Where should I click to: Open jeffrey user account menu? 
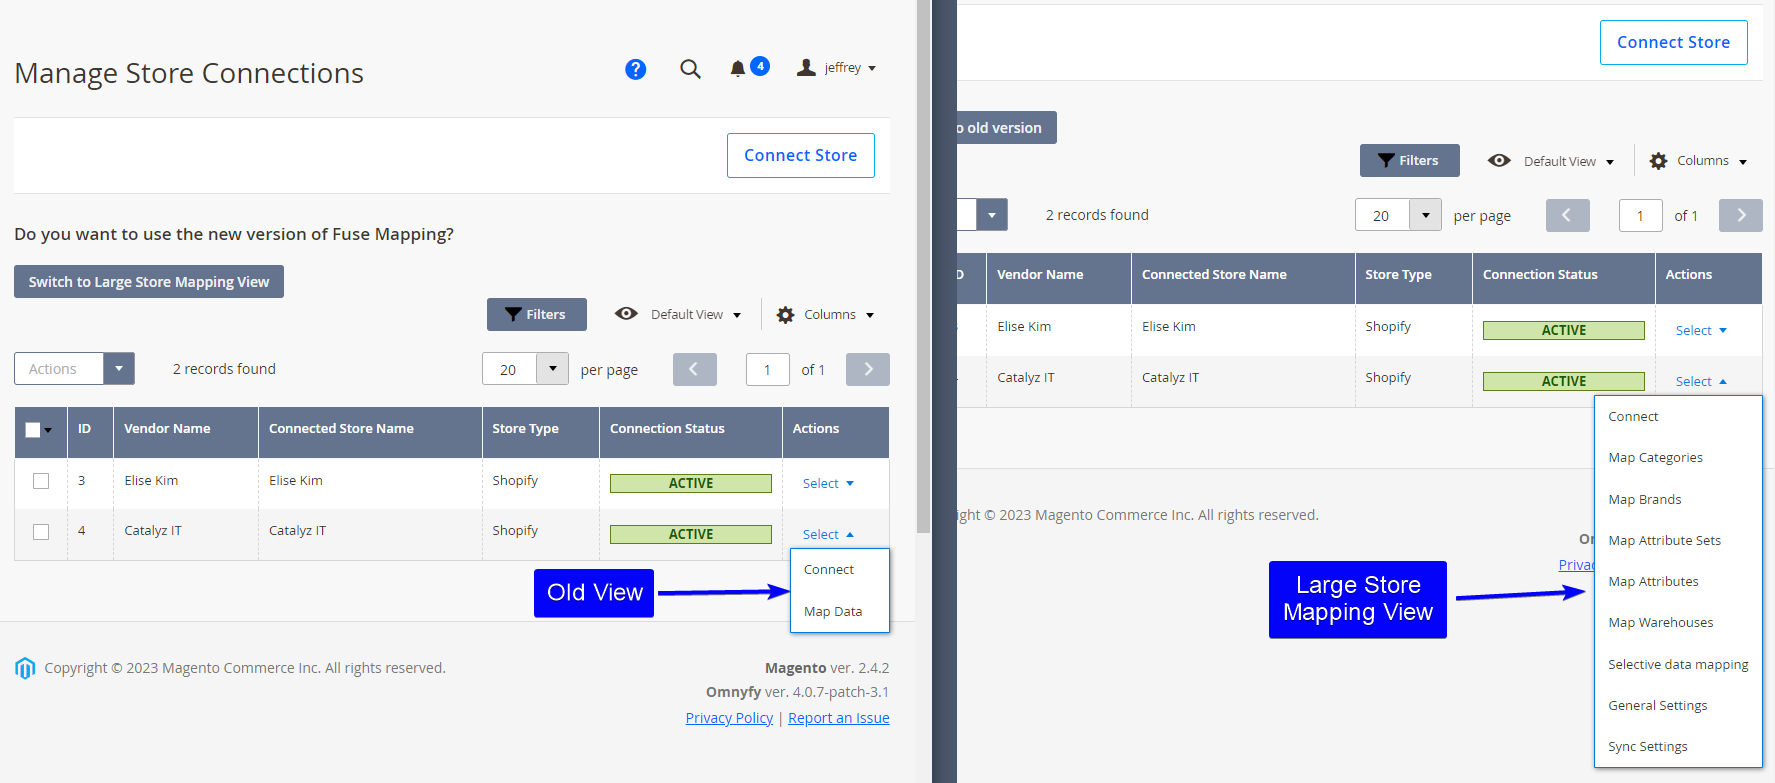837,68
